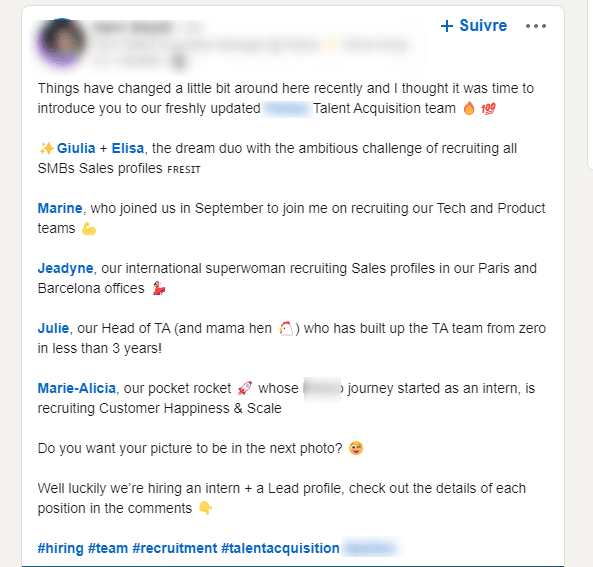This screenshot has width=593, height=567.
Task: Click the pointing-down emoji after comments
Action: (206, 508)
